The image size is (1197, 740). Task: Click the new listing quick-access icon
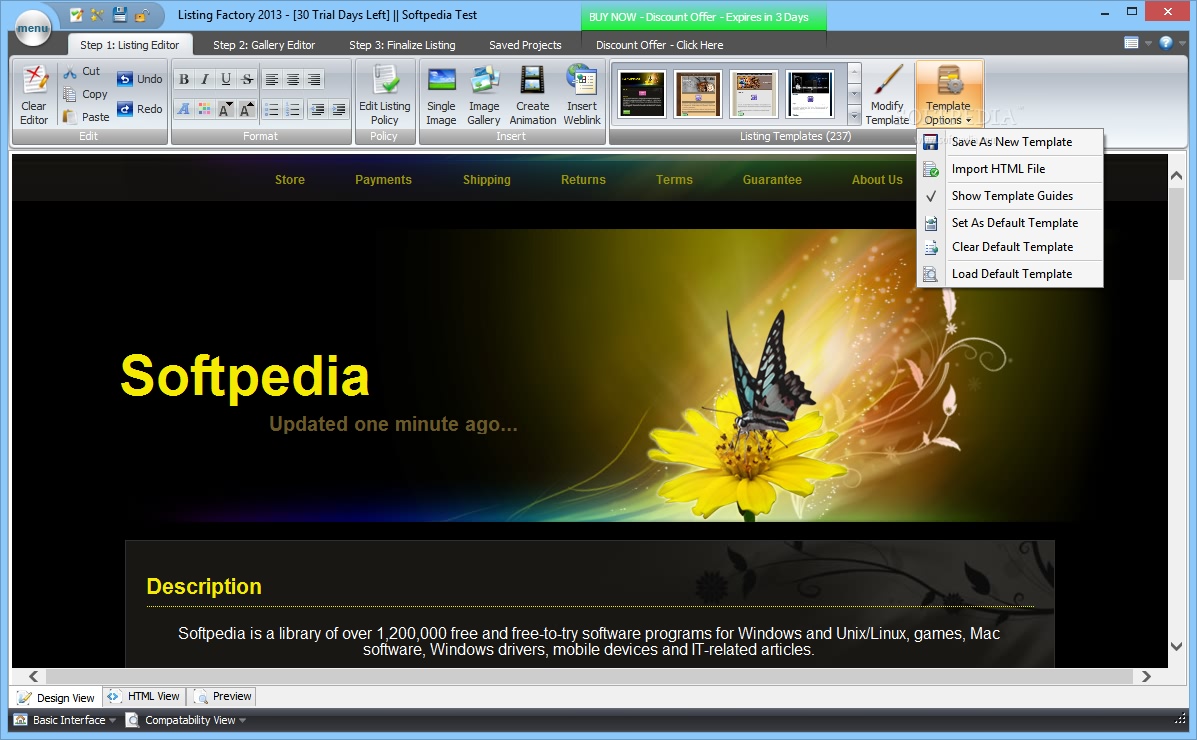pos(76,15)
